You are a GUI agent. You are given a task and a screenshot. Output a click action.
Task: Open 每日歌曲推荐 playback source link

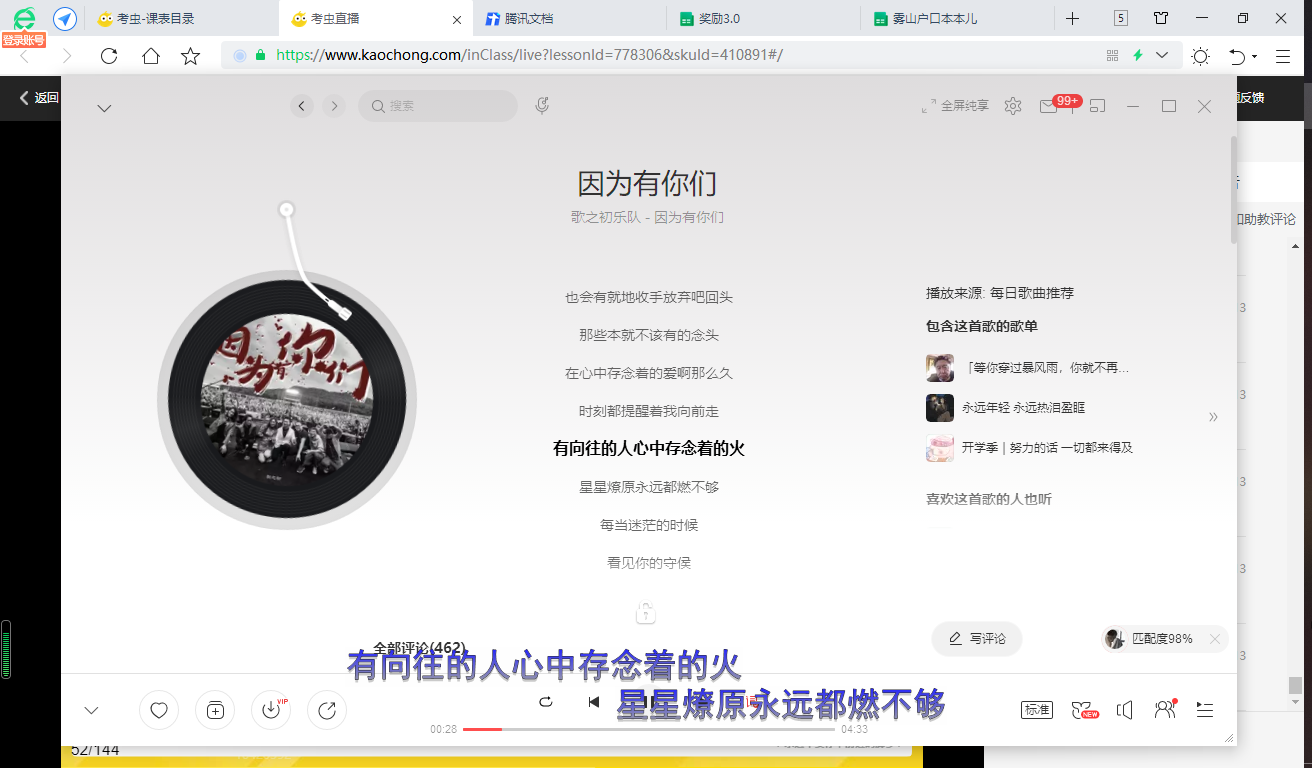(1032, 293)
